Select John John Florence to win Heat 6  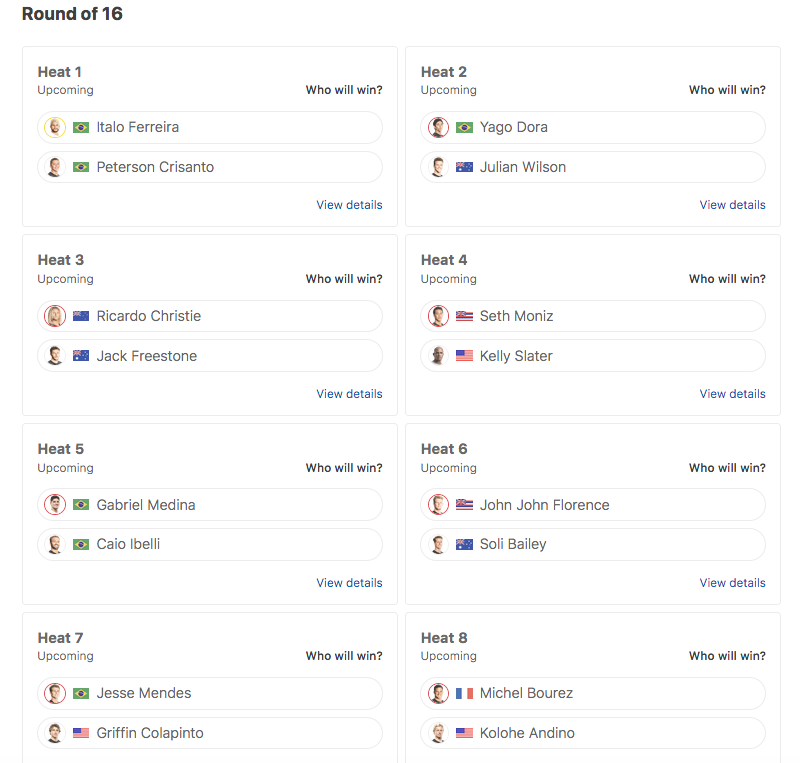pos(593,505)
